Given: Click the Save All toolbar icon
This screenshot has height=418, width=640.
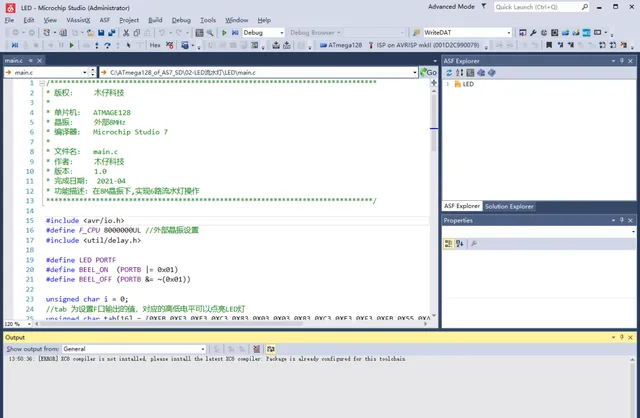Looking at the screenshot, I should pyautogui.click(x=111, y=33).
